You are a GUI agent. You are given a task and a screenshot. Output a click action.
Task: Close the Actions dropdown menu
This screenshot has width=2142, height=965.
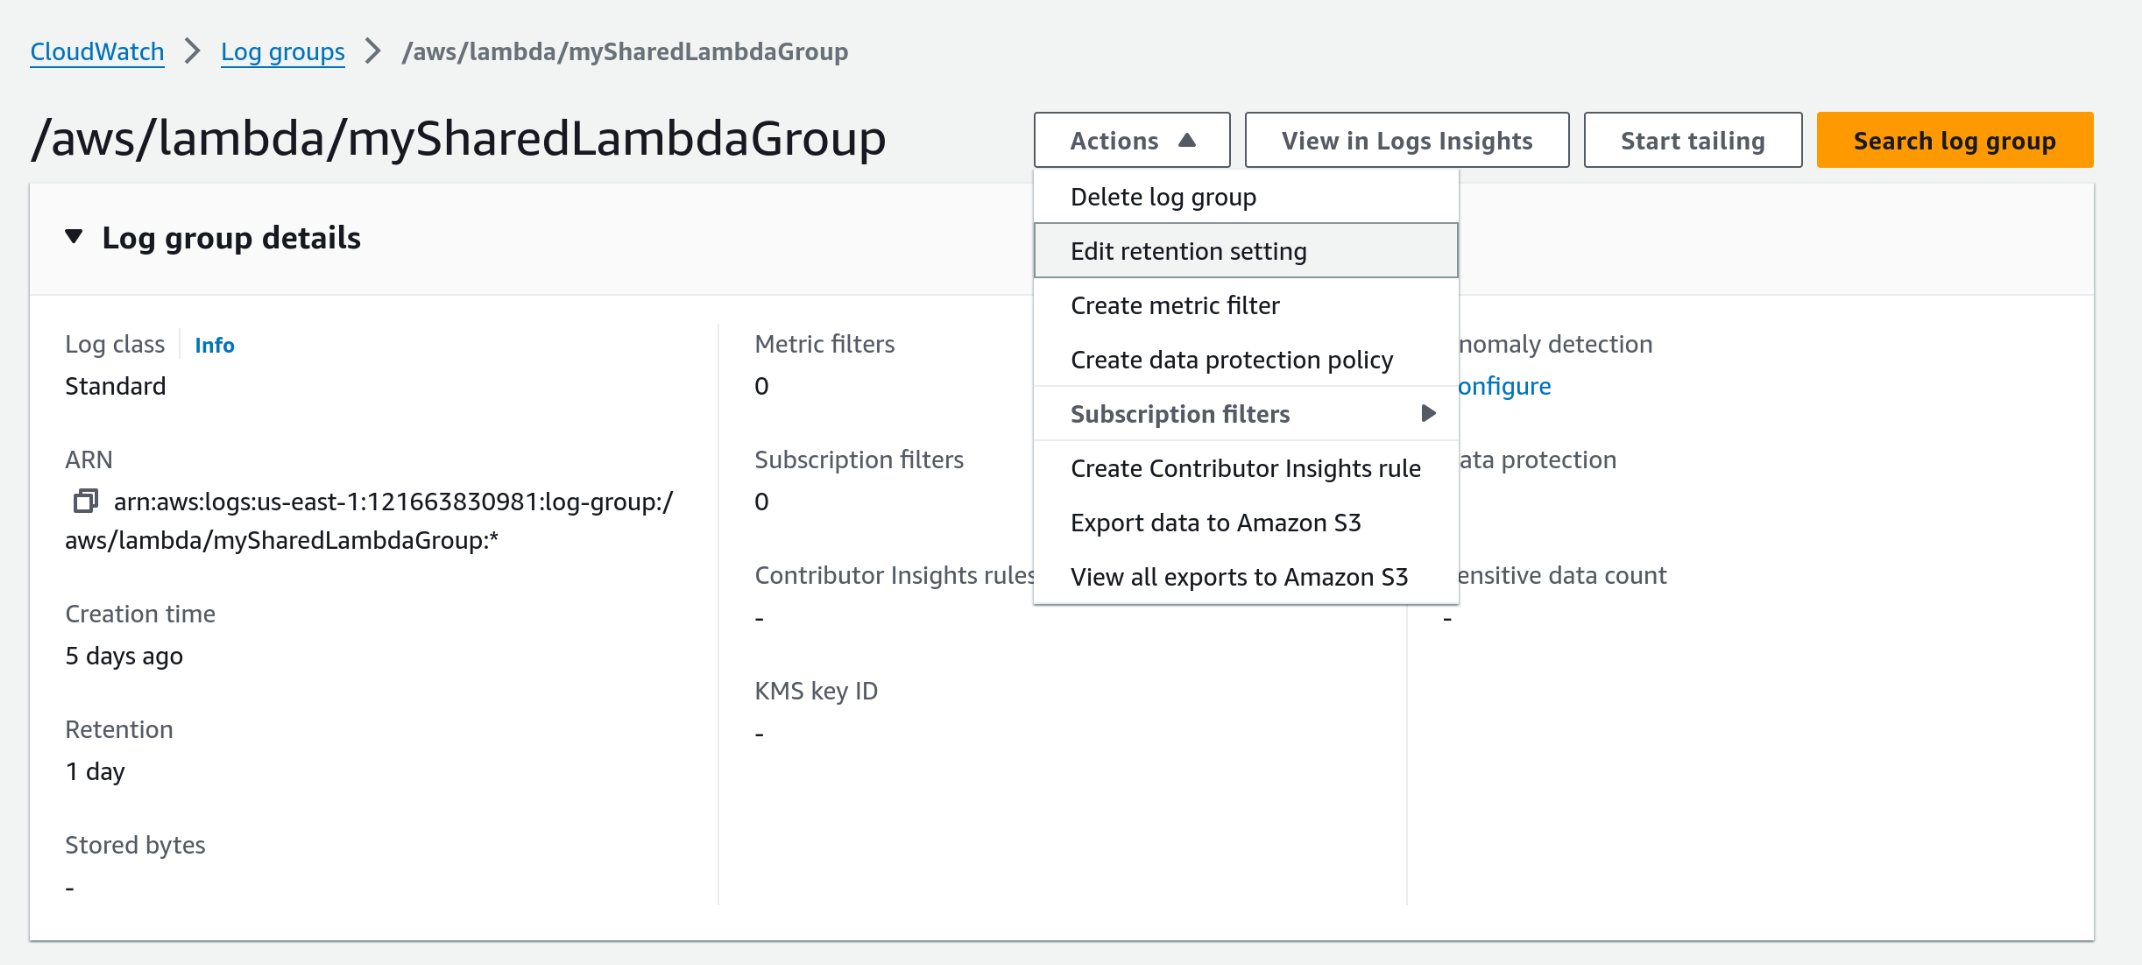1131,141
